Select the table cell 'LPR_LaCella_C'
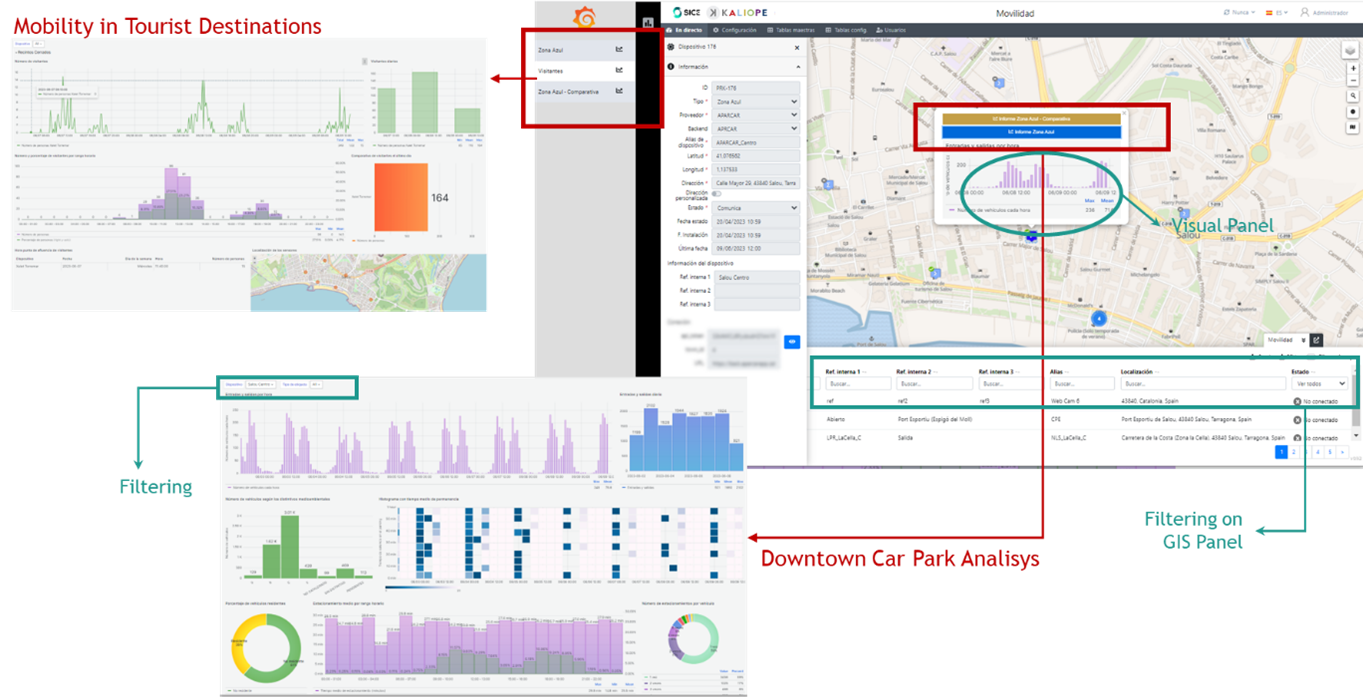 pos(844,438)
